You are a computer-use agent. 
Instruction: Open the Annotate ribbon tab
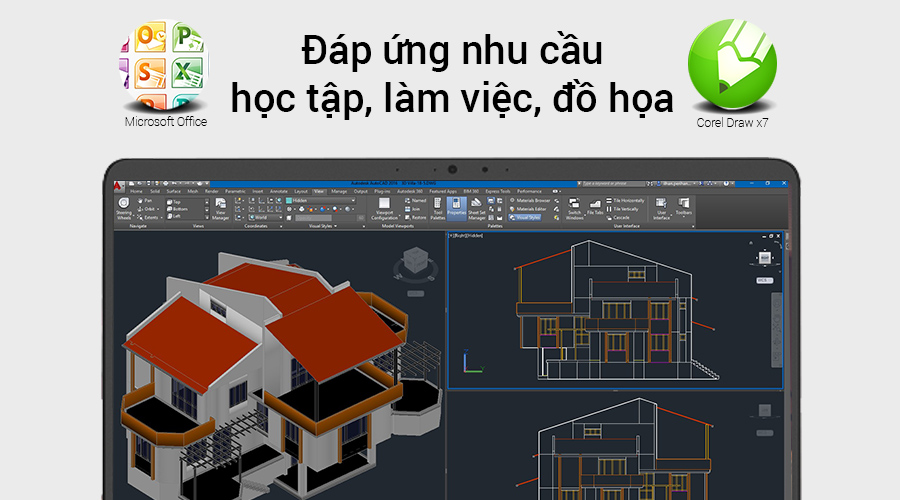click(279, 191)
